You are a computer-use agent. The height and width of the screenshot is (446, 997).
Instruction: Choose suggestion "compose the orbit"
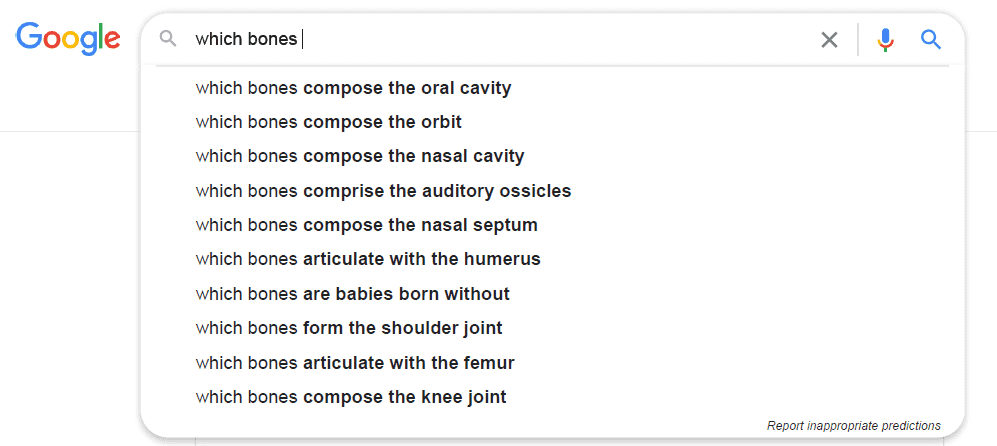328,122
